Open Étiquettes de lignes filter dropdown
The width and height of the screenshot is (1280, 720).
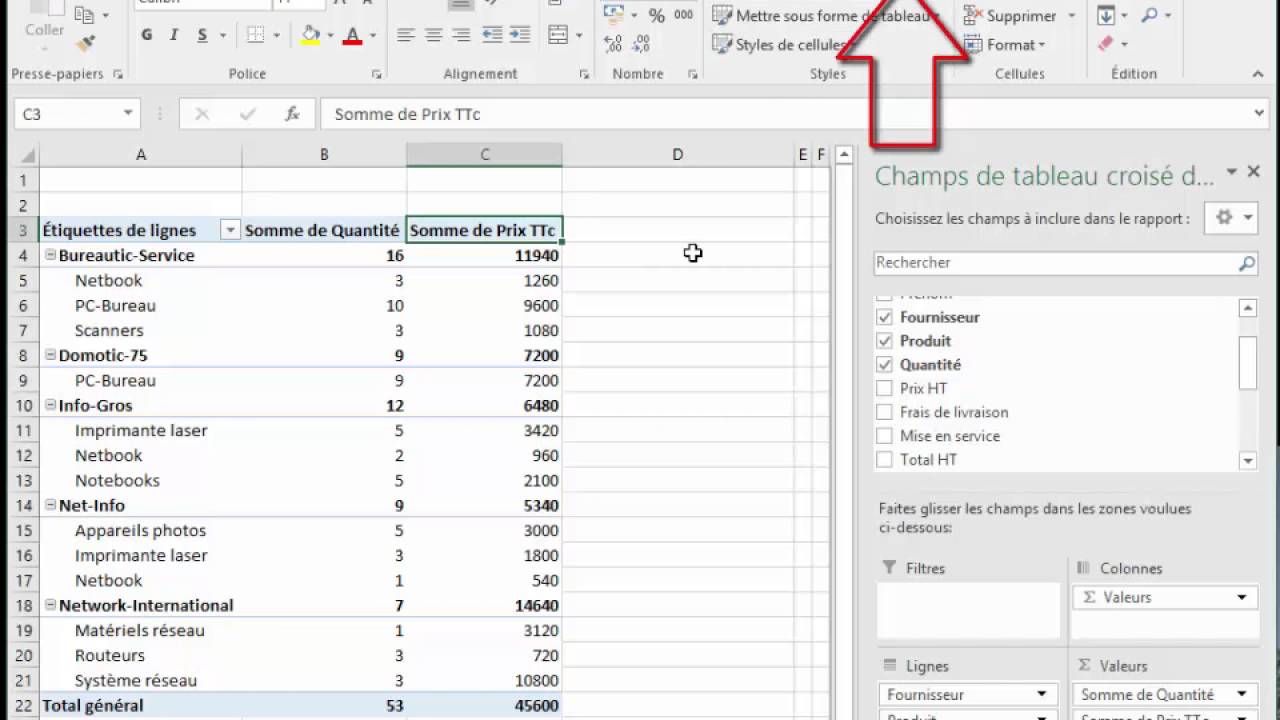230,230
